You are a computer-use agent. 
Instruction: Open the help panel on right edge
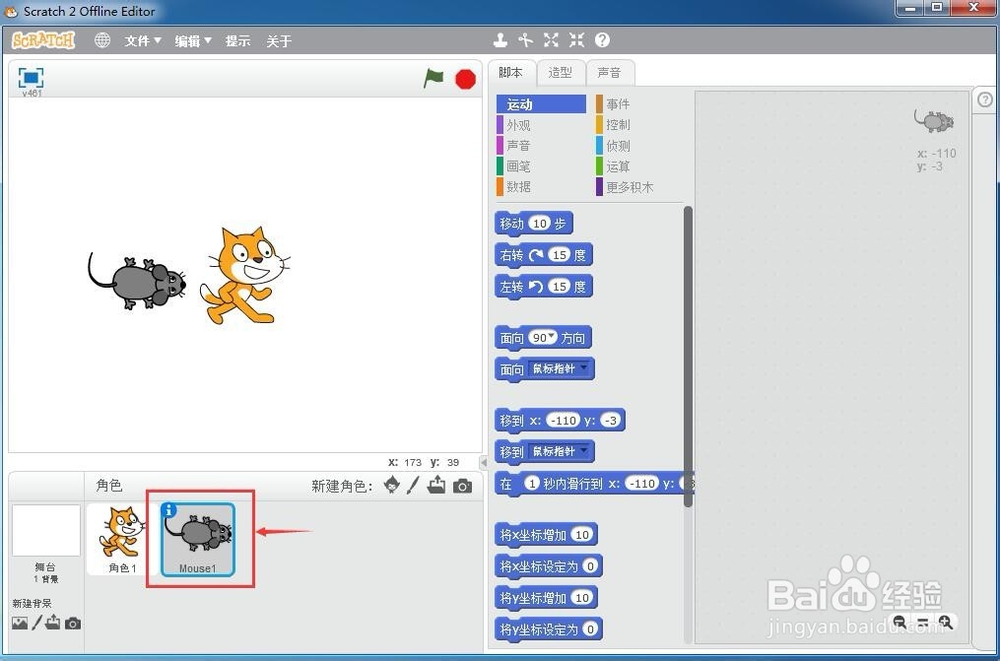click(x=985, y=100)
